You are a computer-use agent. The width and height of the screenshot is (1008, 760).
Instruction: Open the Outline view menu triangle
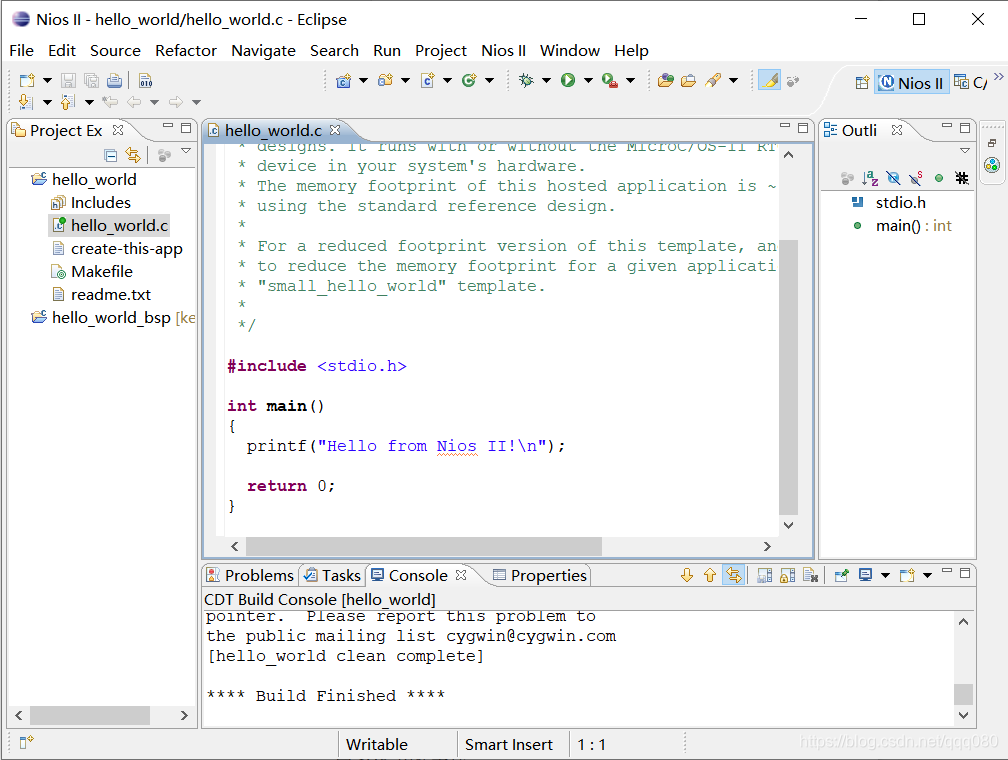(965, 151)
